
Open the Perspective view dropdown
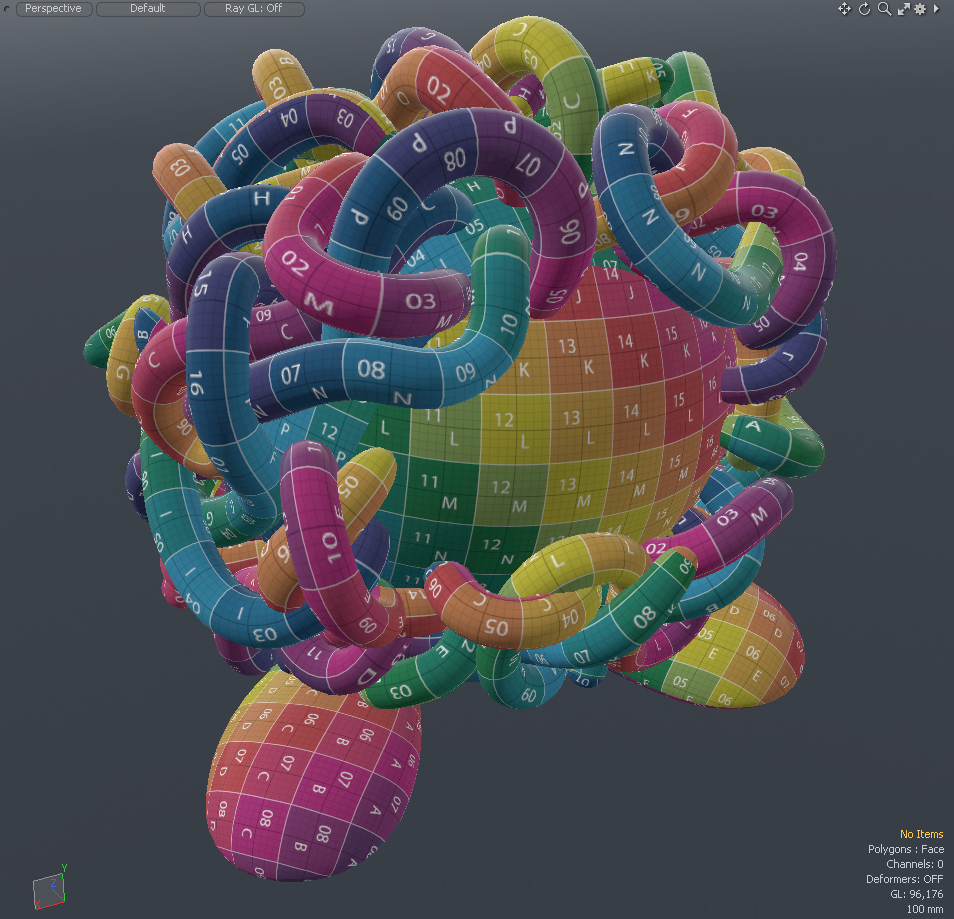54,9
